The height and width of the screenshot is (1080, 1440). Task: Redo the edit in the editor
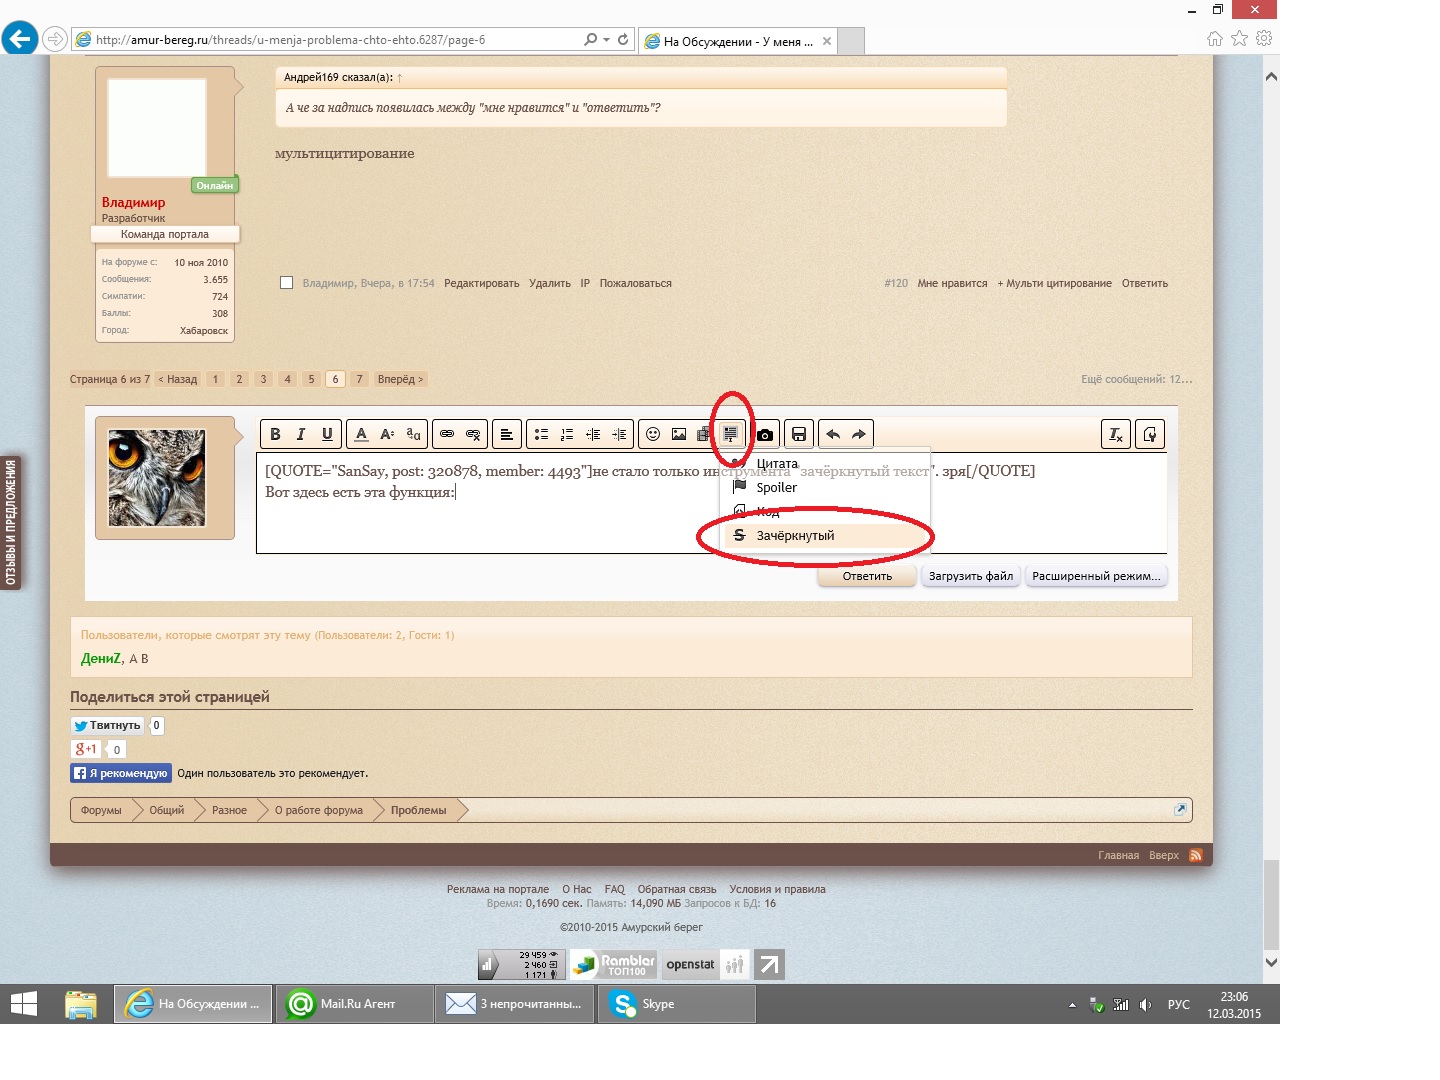tap(859, 434)
